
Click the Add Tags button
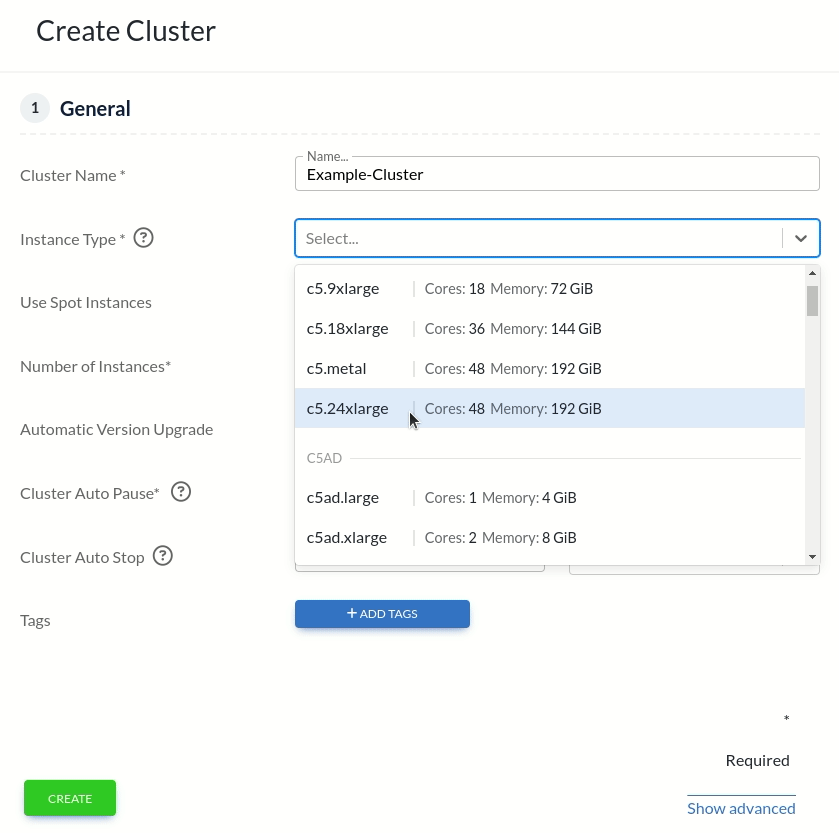[x=382, y=614]
